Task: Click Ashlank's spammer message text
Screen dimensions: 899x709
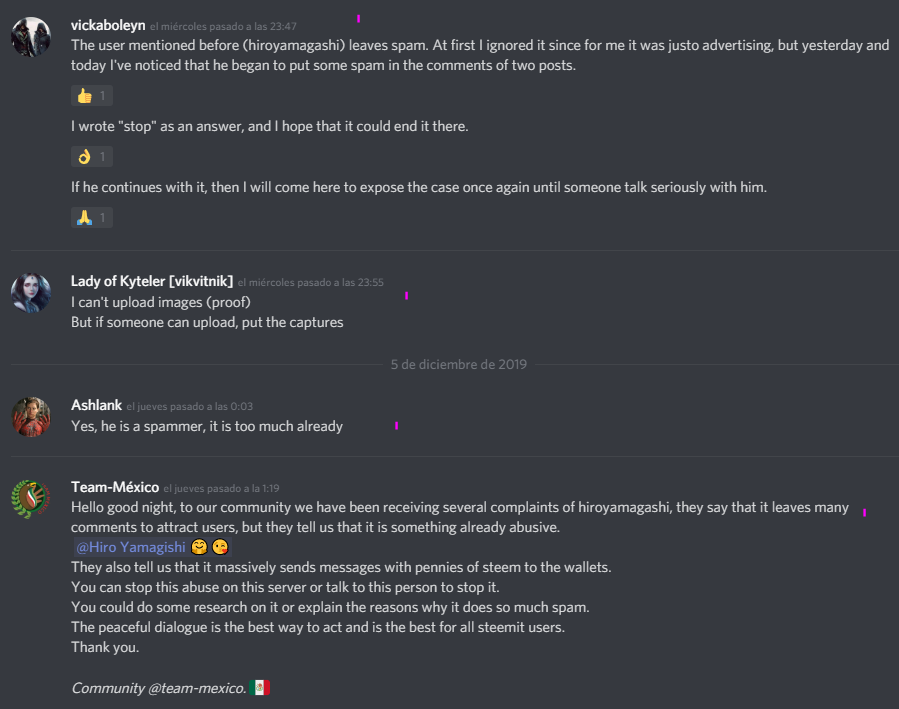Action: click(207, 426)
